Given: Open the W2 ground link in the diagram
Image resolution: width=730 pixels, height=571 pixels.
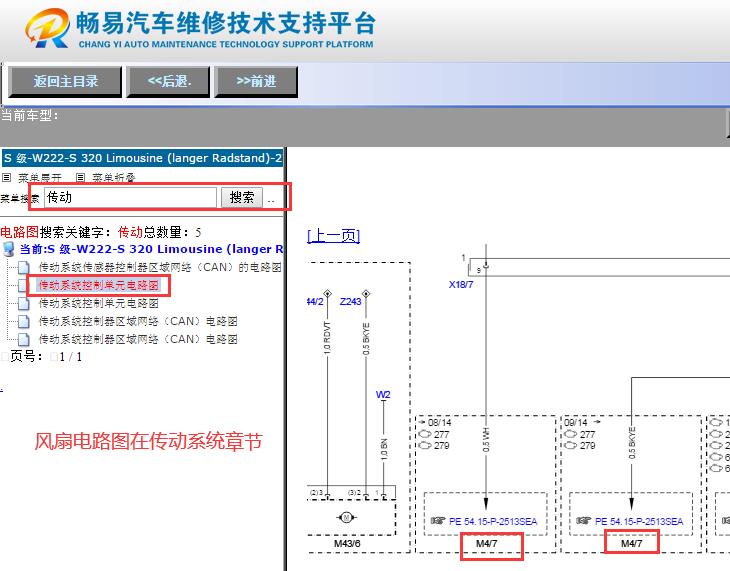Looking at the screenshot, I should (x=383, y=394).
